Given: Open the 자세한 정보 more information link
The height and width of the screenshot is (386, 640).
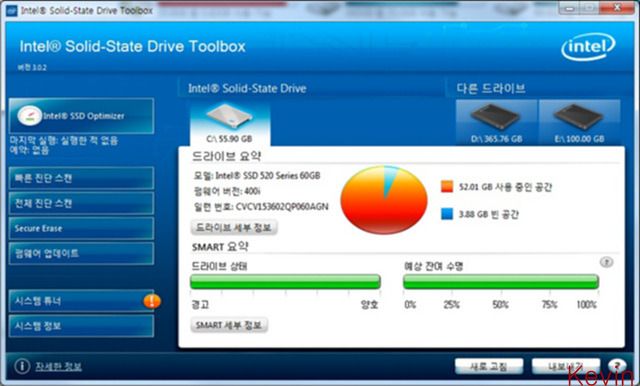Looking at the screenshot, I should pos(58,366).
